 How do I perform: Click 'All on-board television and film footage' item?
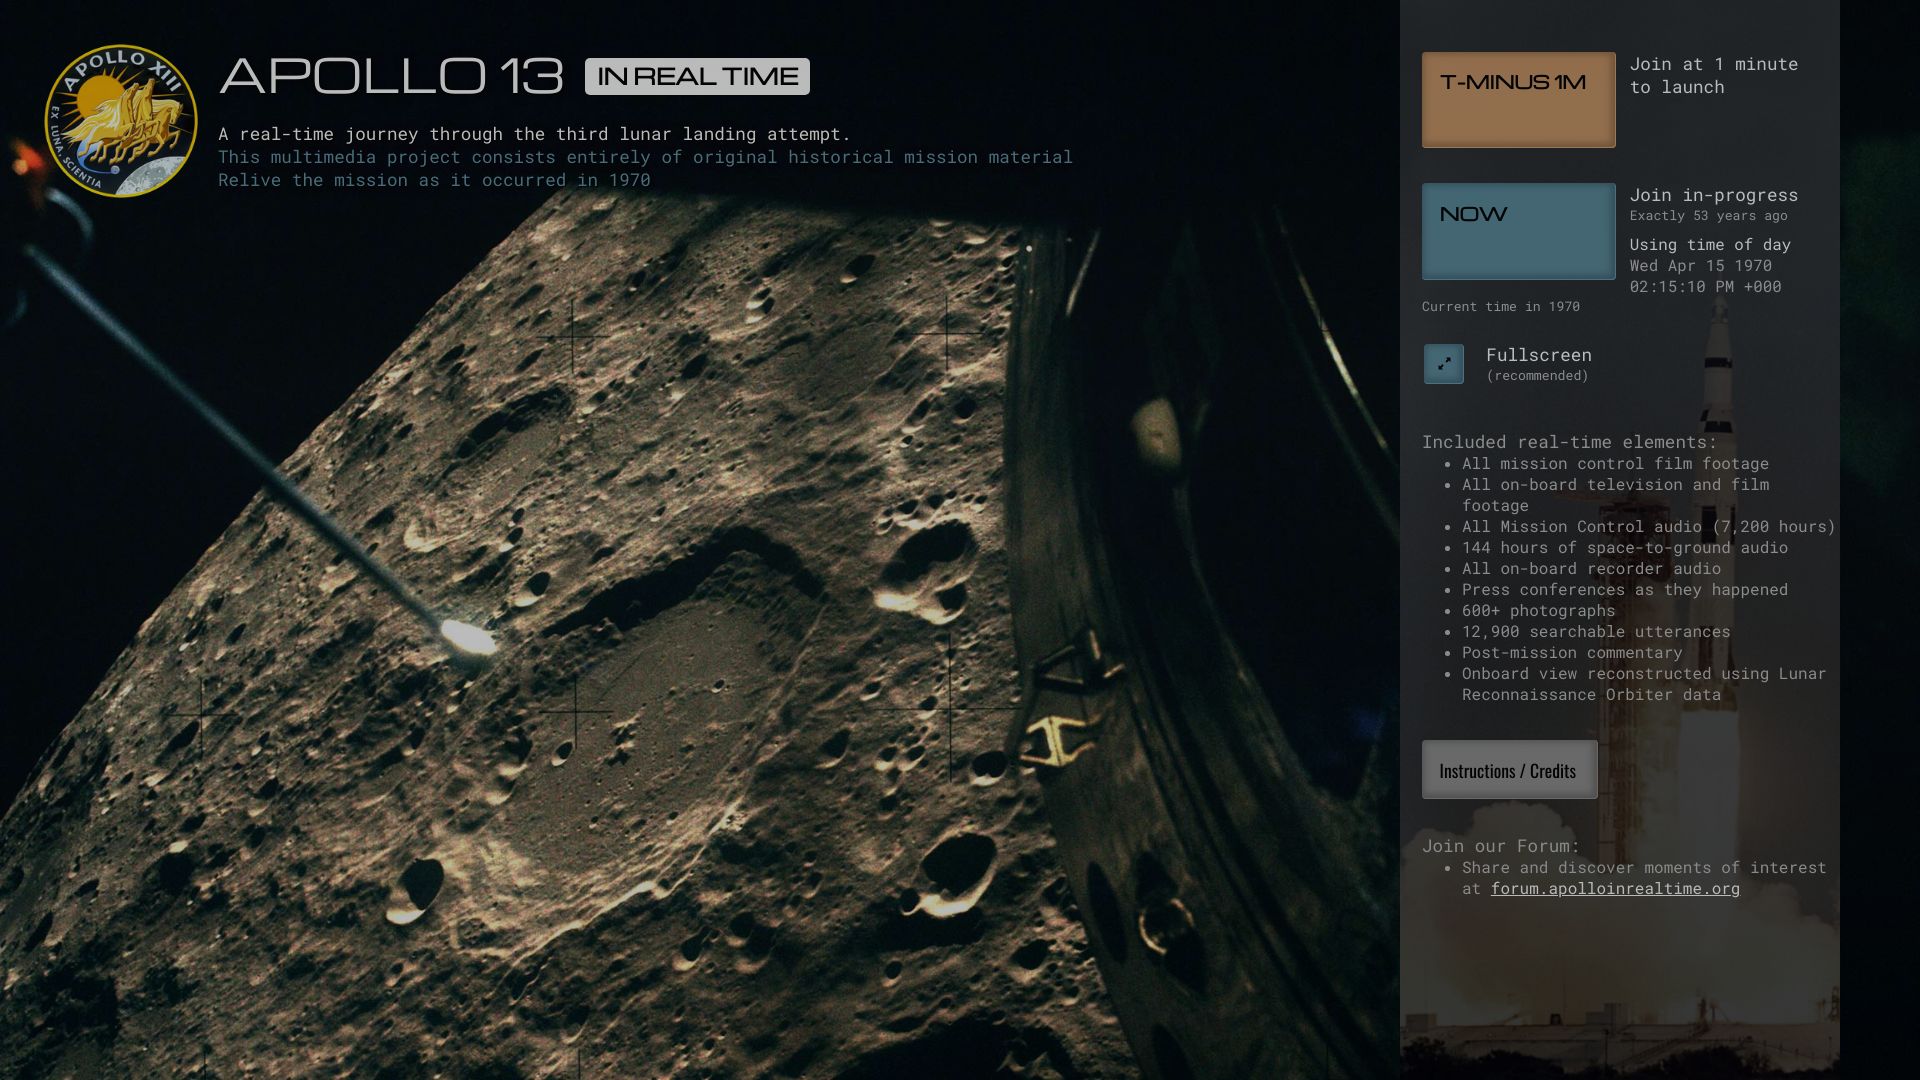click(x=1615, y=495)
